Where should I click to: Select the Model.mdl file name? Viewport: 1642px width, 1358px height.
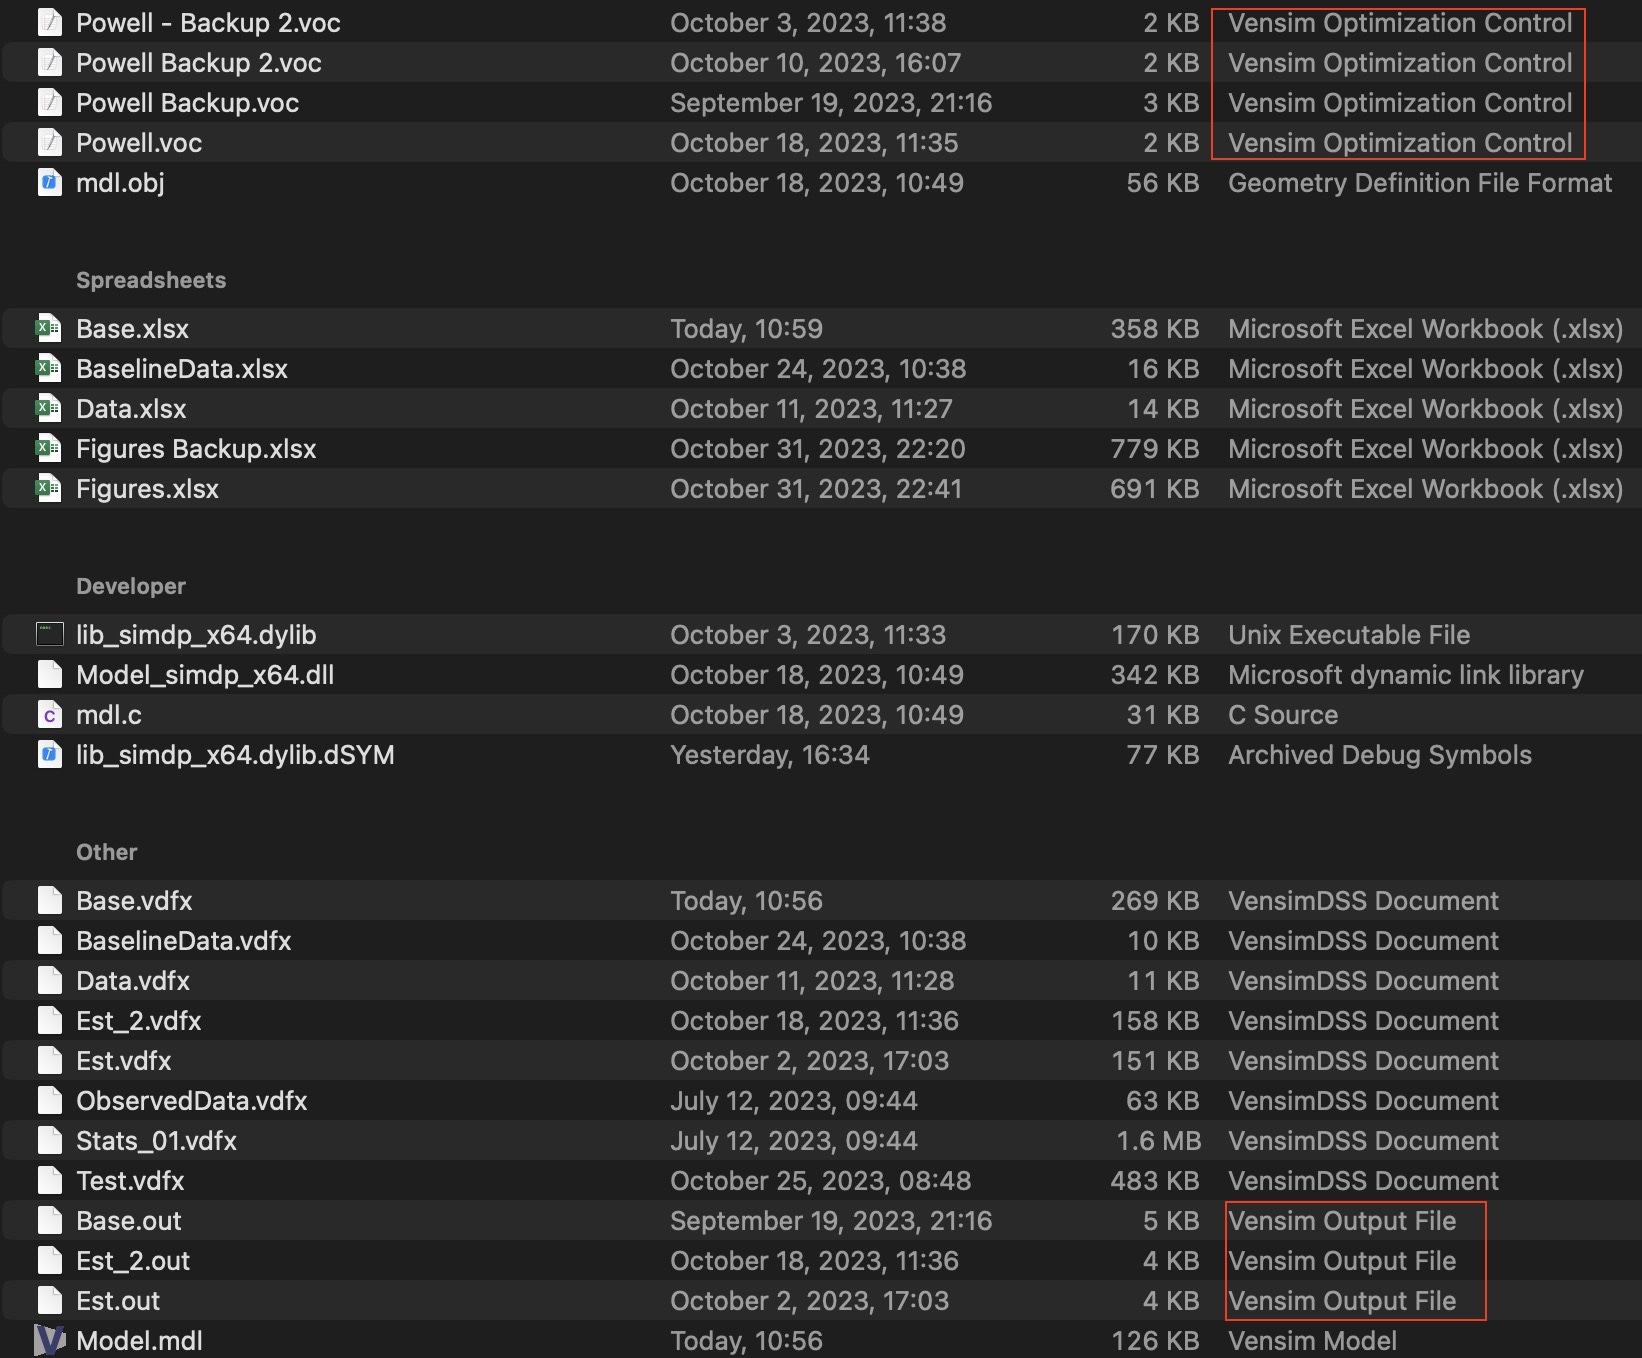(139, 1341)
